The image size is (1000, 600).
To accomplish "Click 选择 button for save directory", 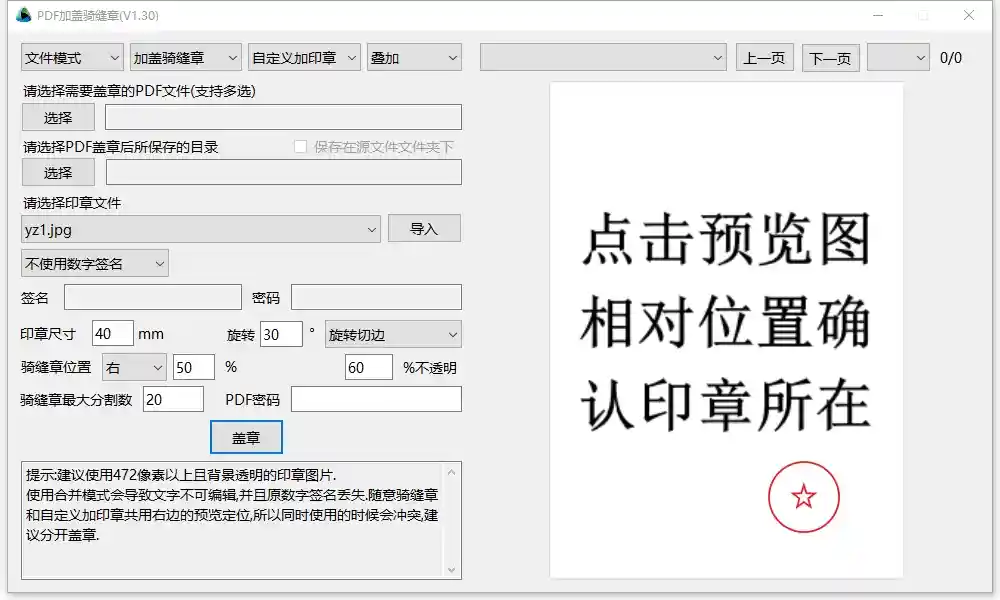I will point(58,172).
